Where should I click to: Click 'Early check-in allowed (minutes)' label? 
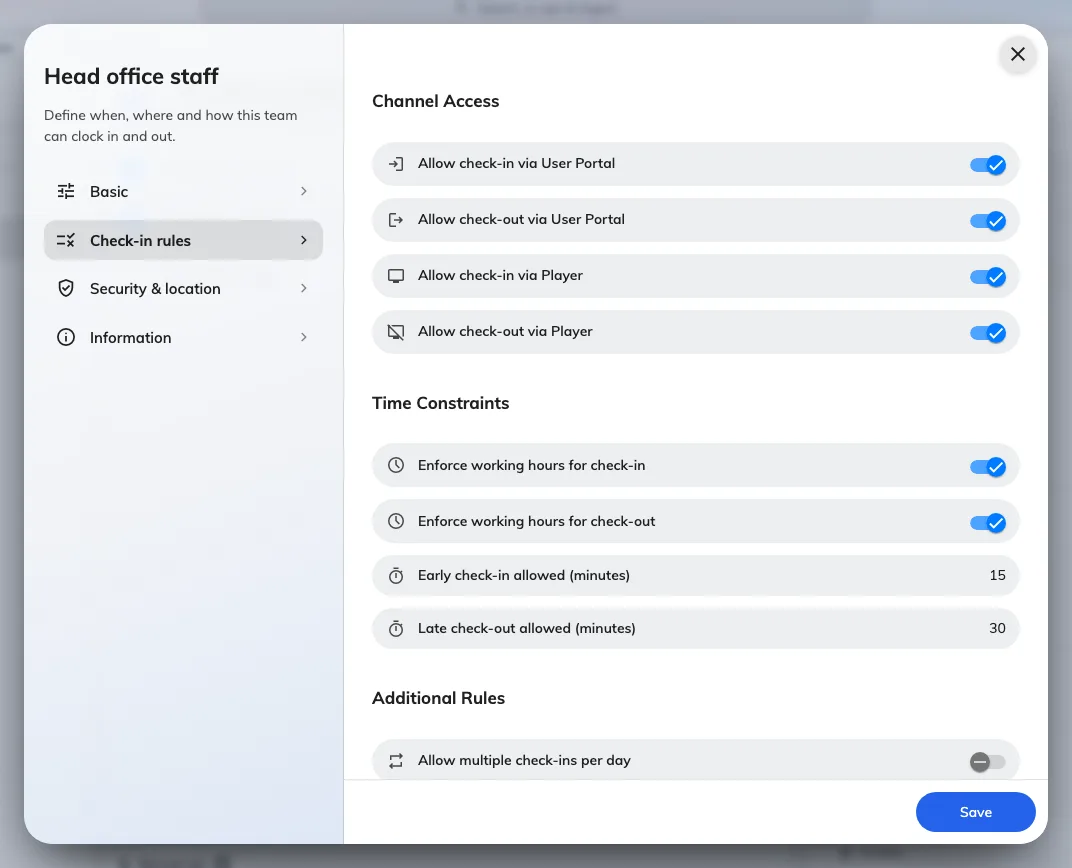point(524,575)
